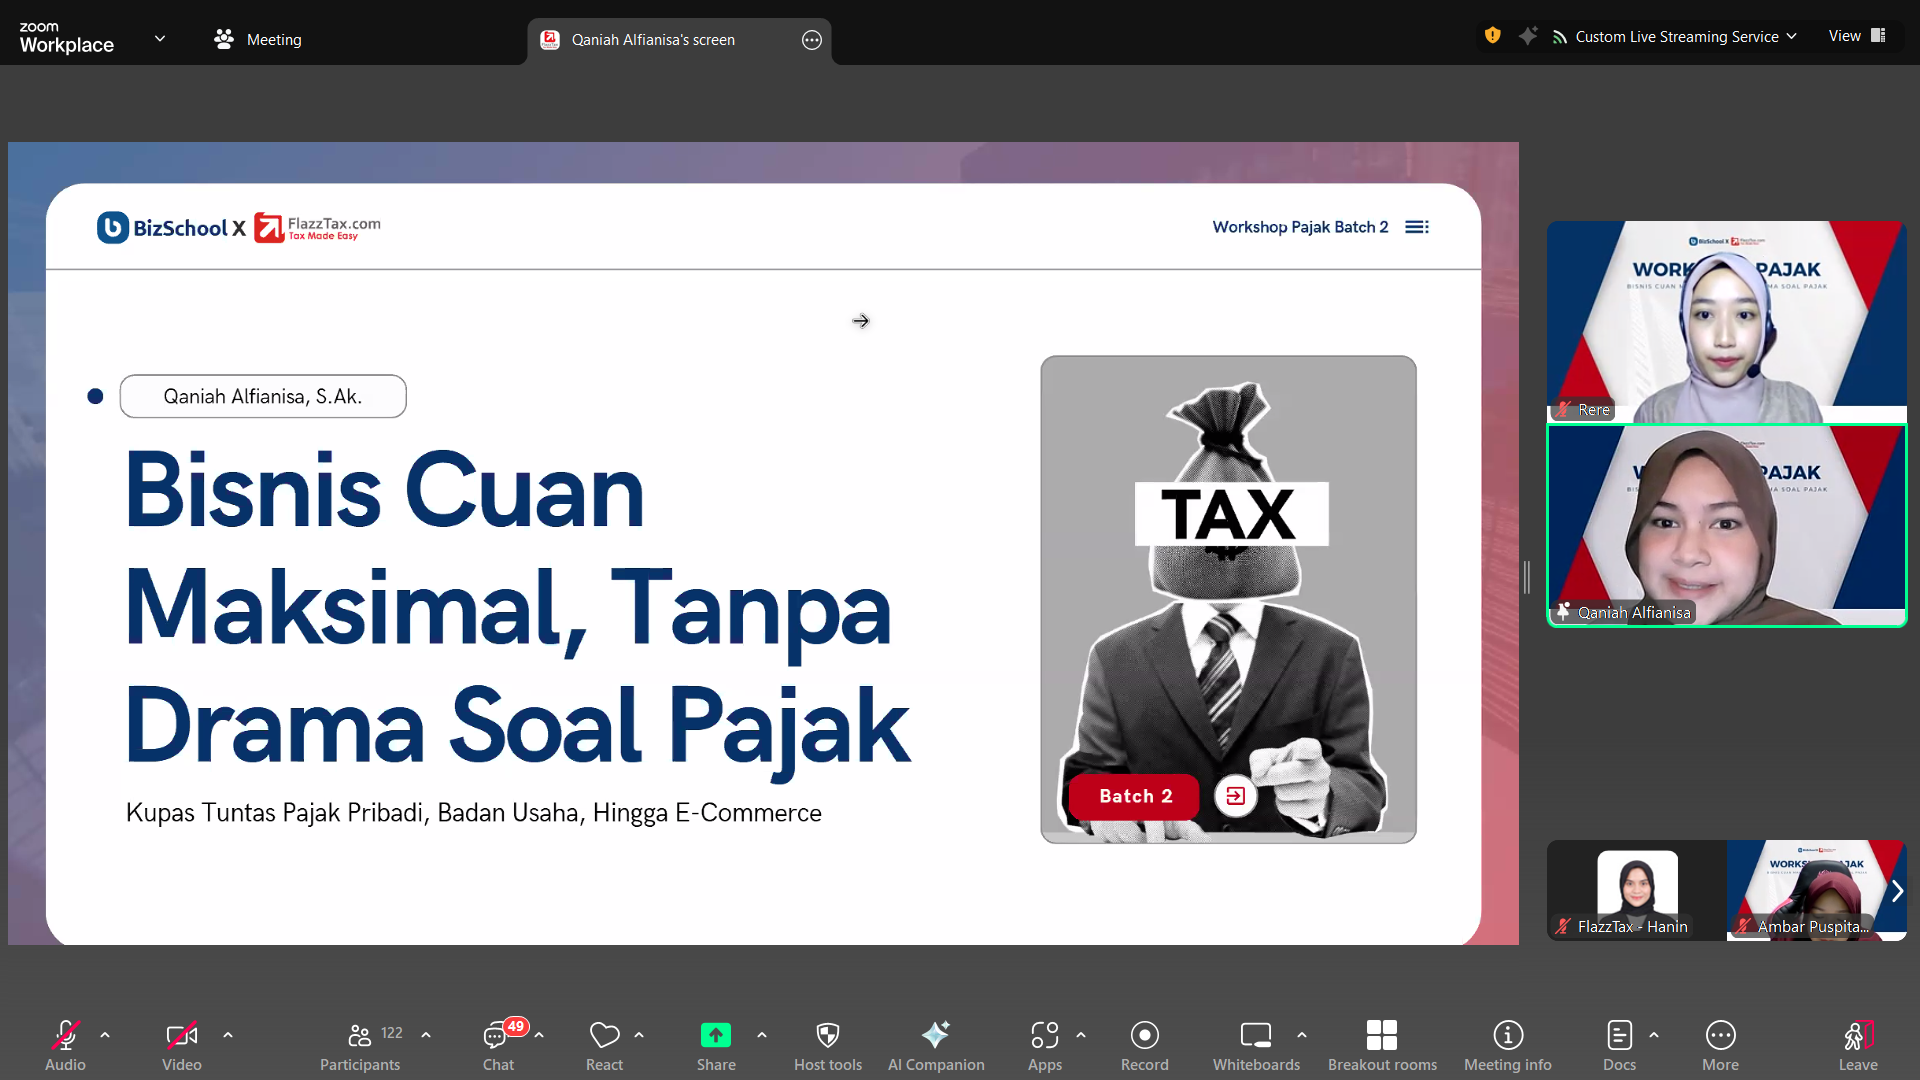Select the Meeting tab
This screenshot has width=1920, height=1080.
pyautogui.click(x=258, y=39)
